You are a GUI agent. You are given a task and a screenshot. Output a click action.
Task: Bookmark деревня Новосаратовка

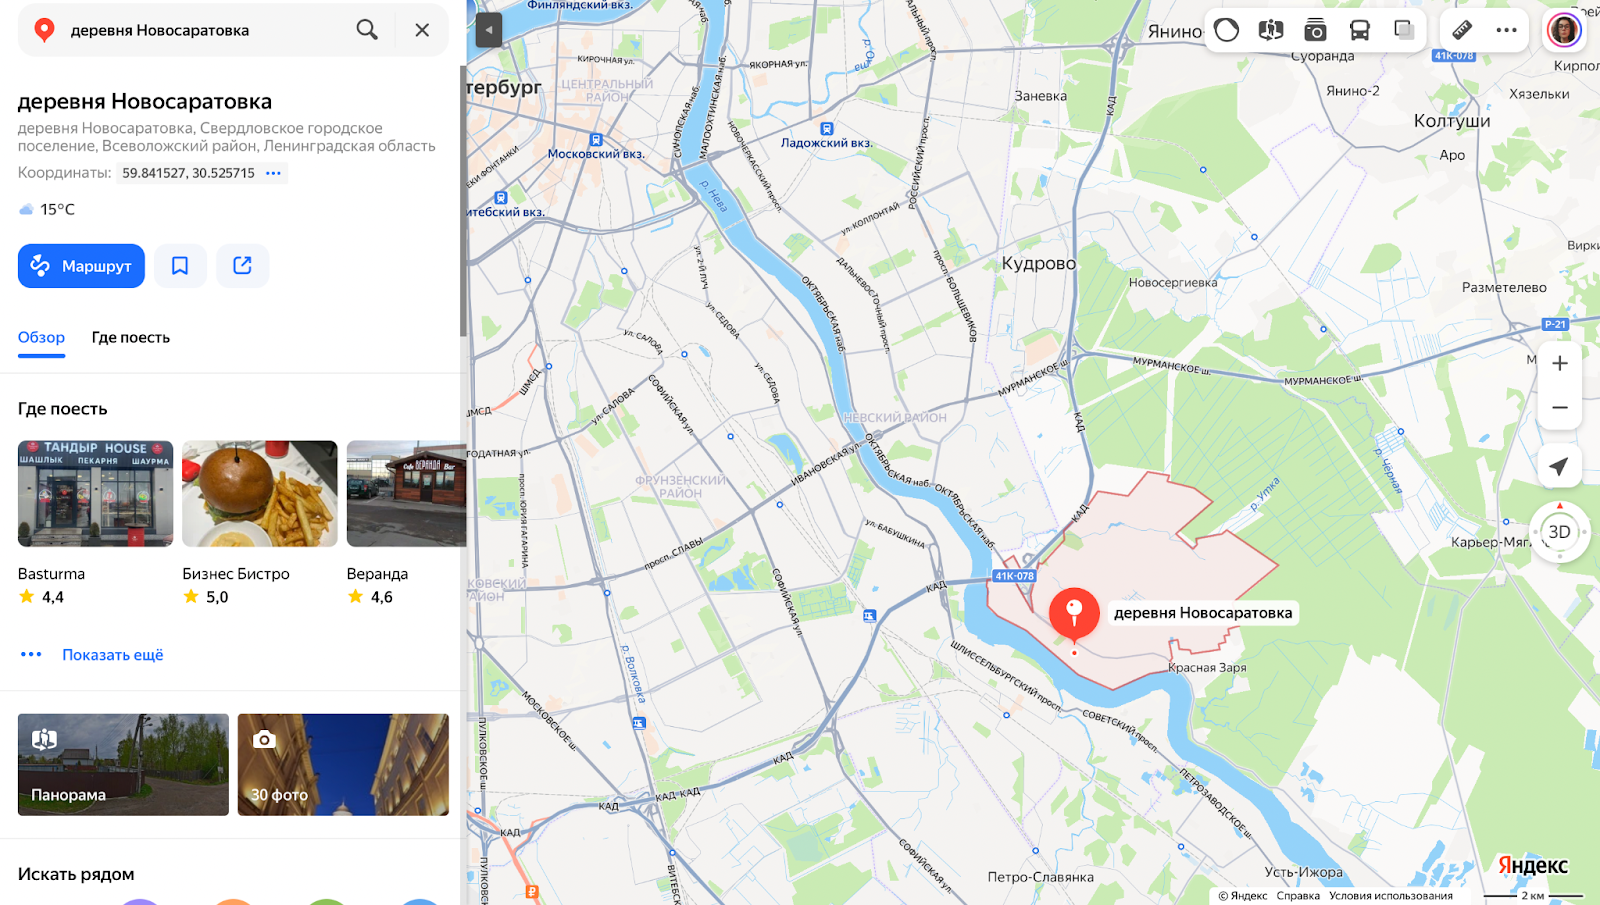pos(180,266)
